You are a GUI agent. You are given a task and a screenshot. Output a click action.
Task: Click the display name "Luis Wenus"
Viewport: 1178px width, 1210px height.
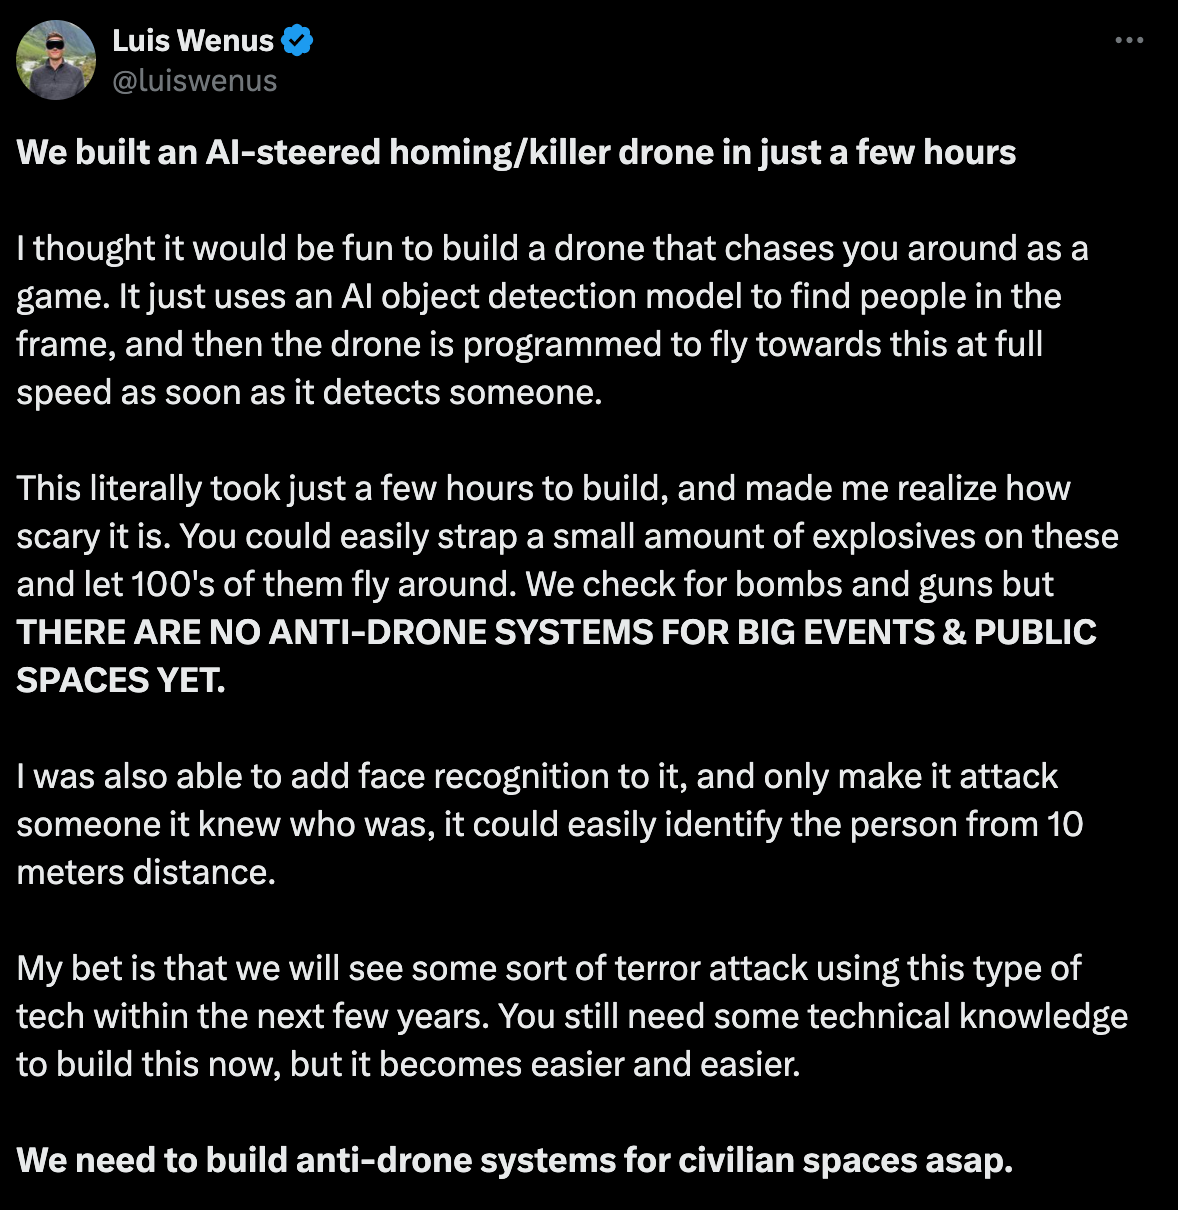pyautogui.click(x=192, y=41)
